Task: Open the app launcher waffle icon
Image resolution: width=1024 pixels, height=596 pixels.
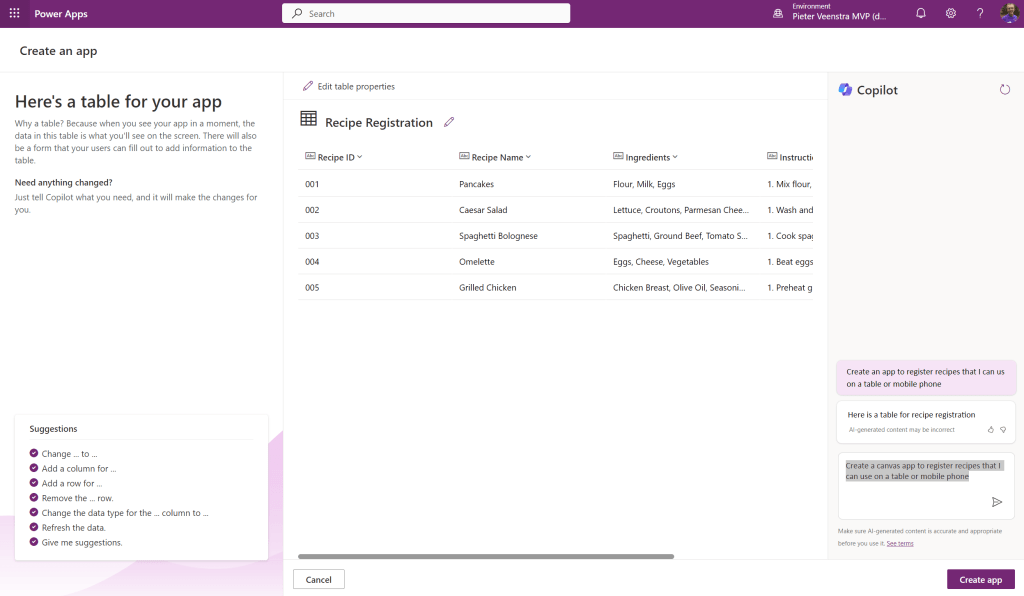Action: tap(14, 13)
